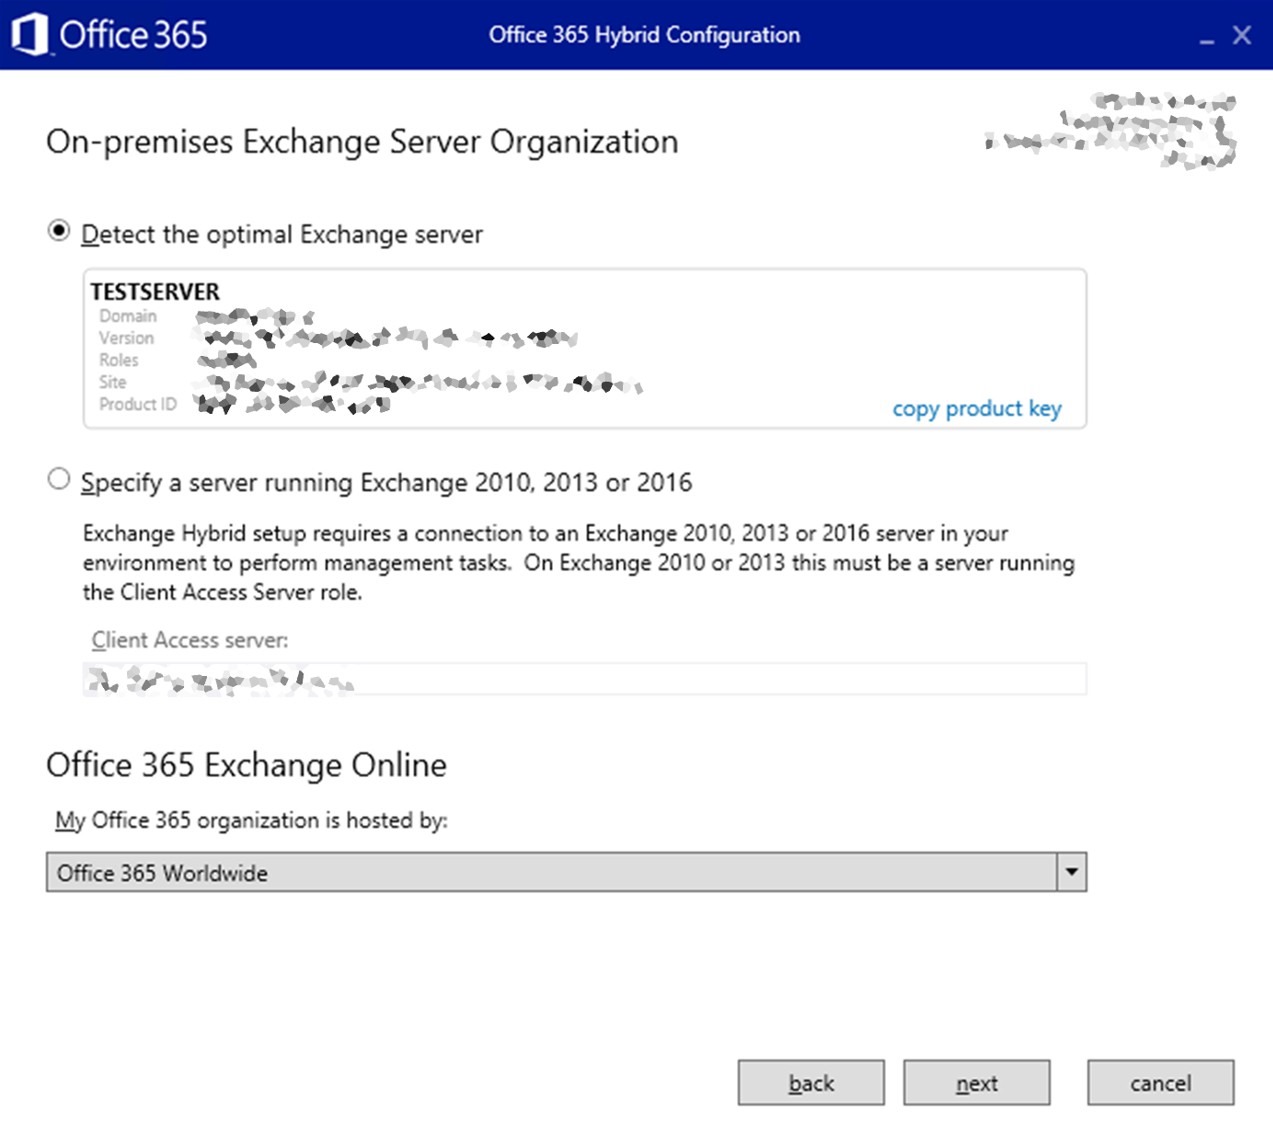The image size is (1273, 1131).
Task: Click the Domain label in server details
Action: point(127,316)
